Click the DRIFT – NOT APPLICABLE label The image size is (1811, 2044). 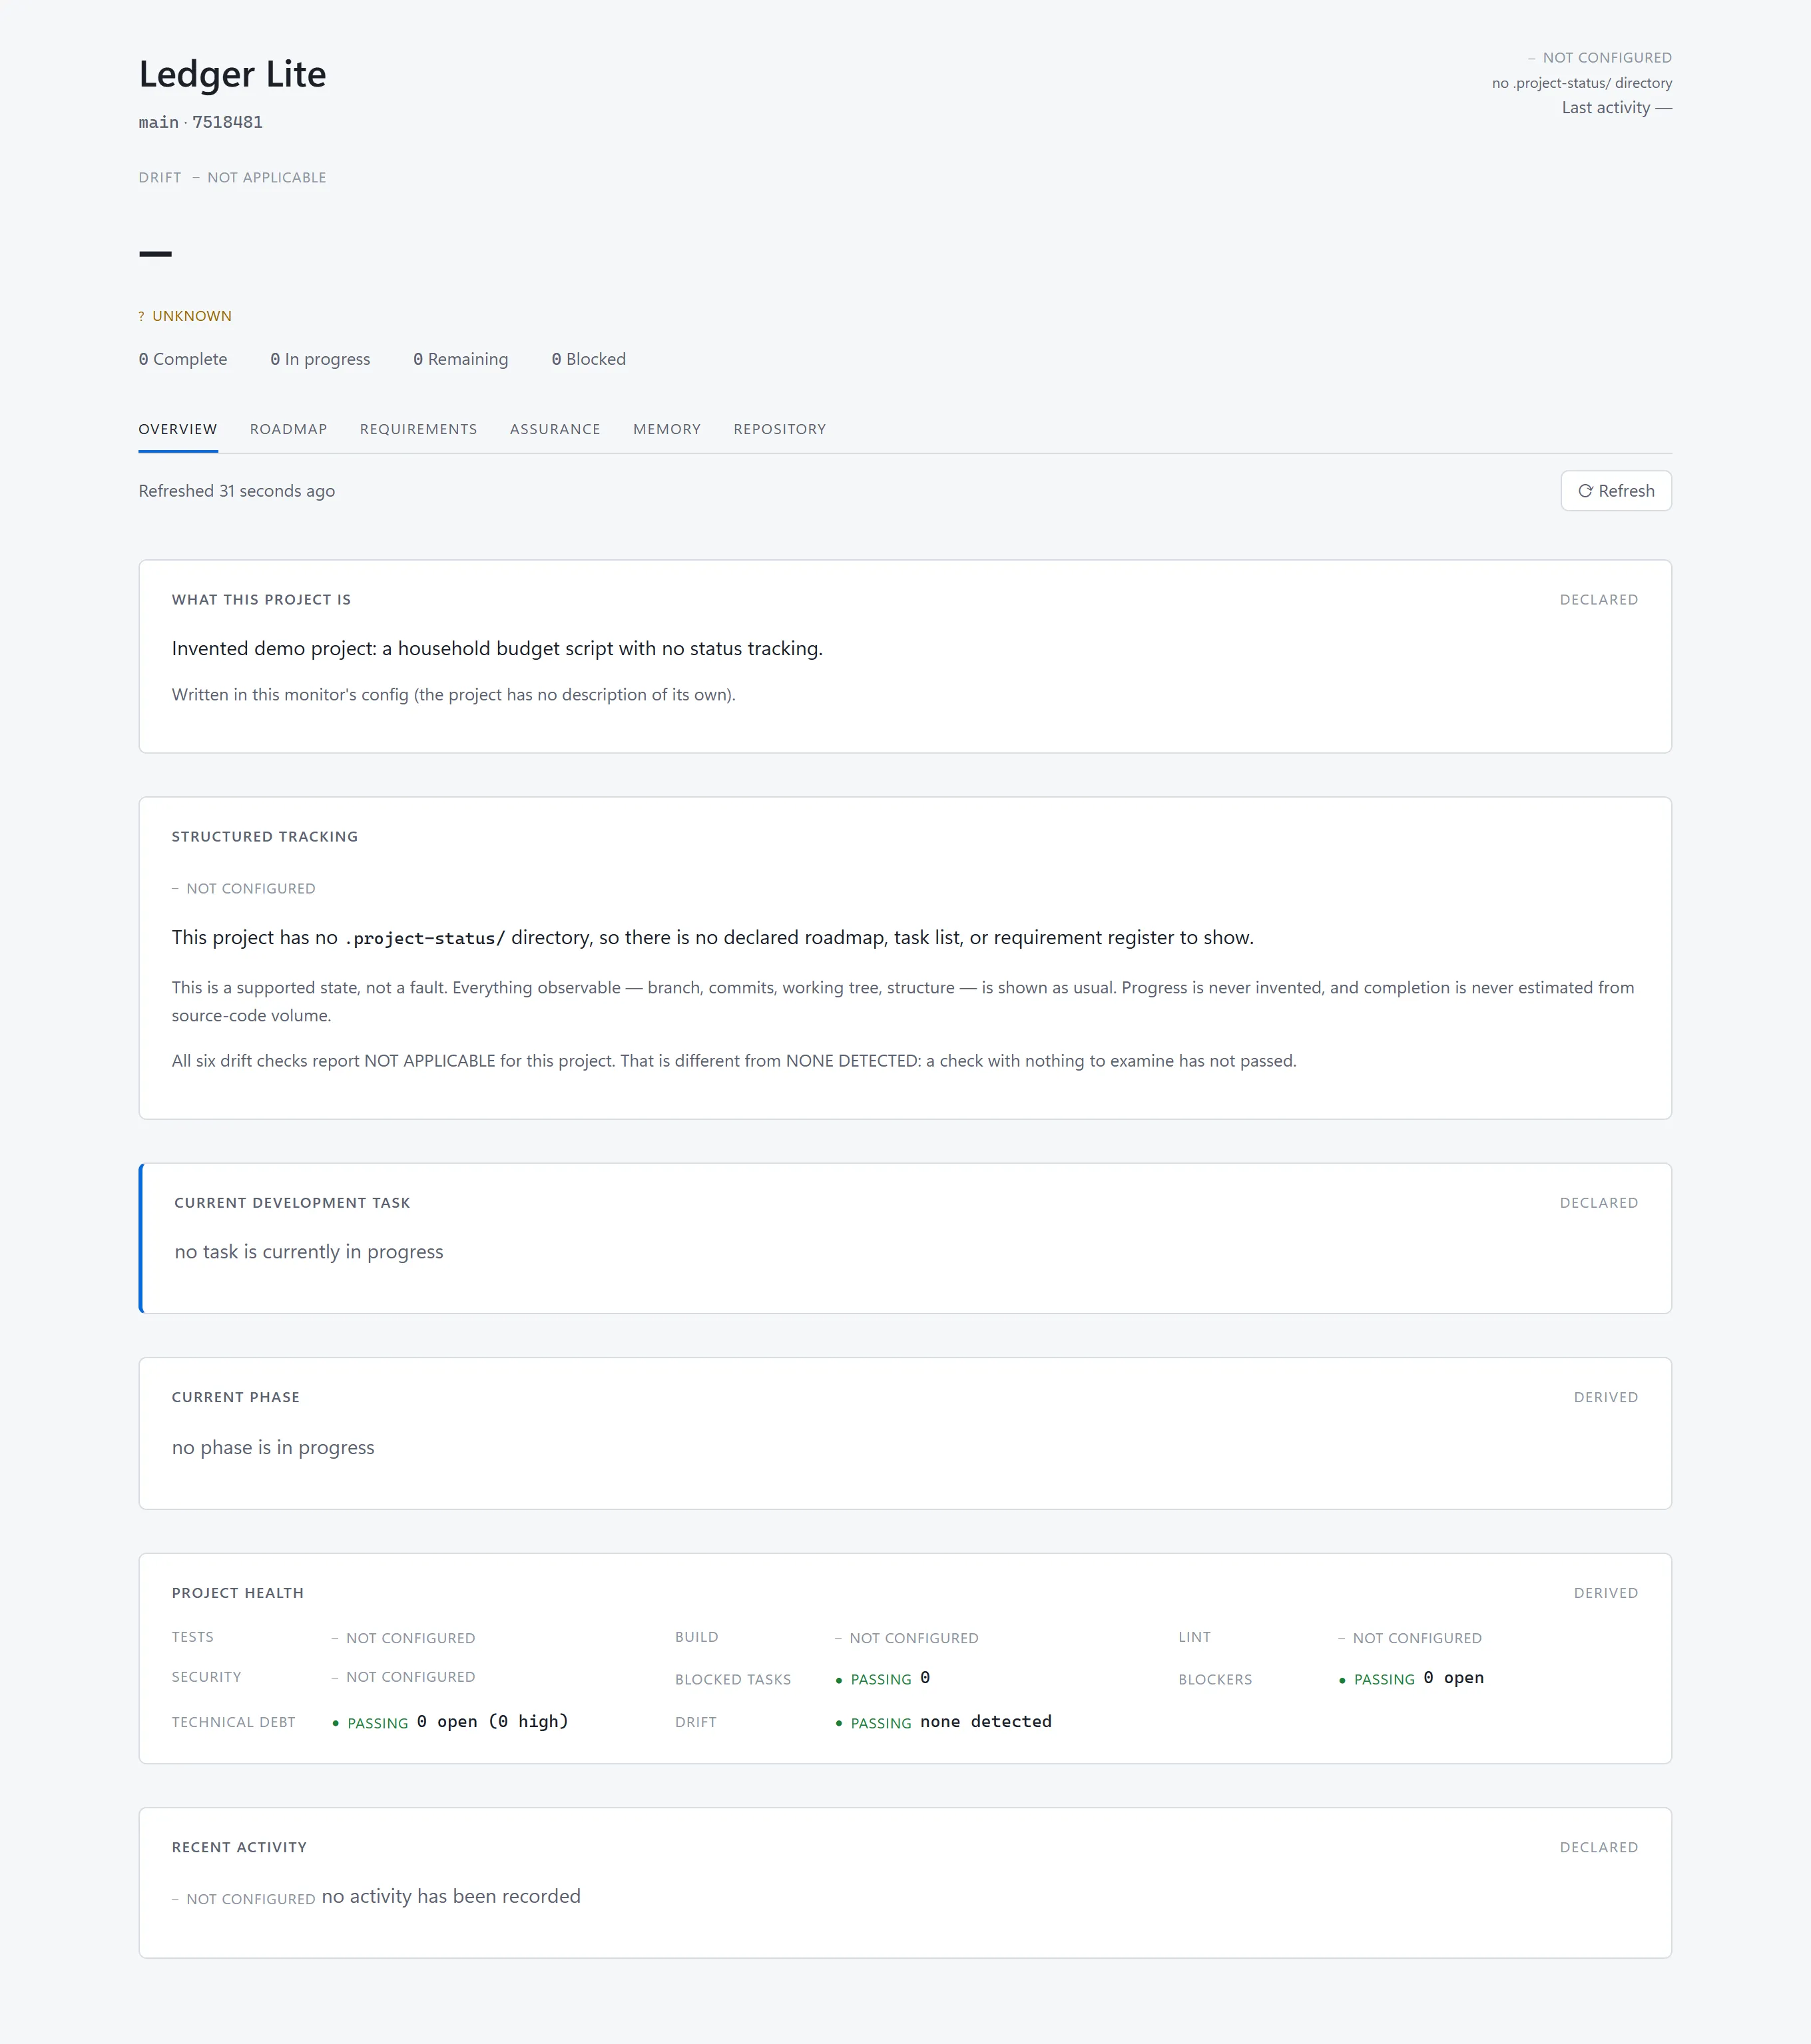[232, 177]
